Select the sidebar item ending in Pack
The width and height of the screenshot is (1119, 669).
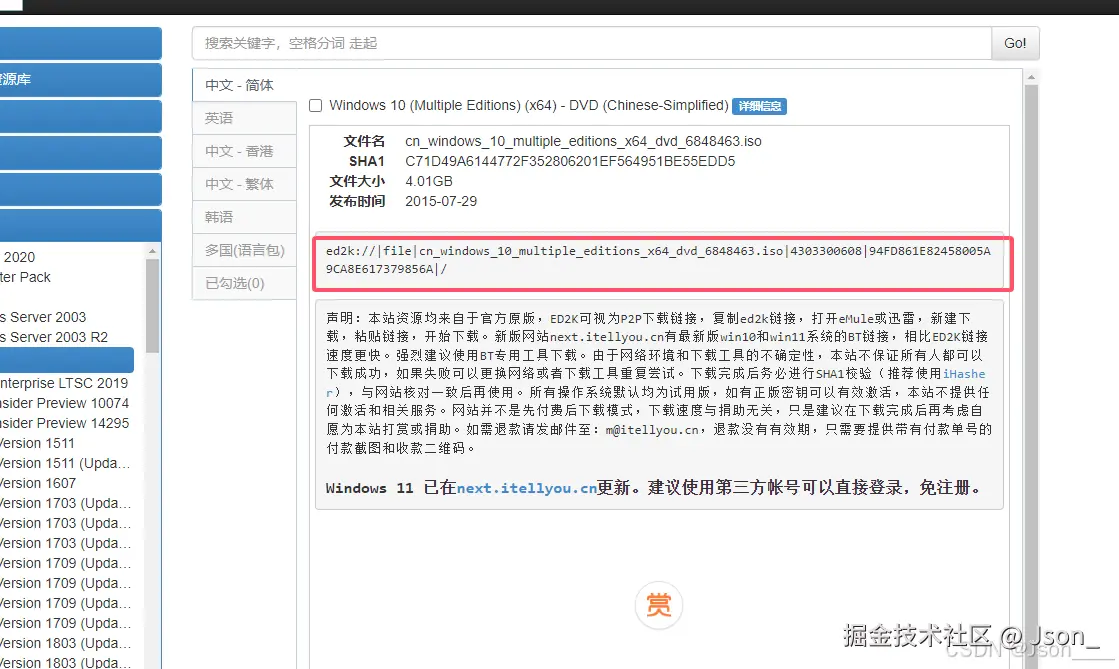click(x=26, y=277)
